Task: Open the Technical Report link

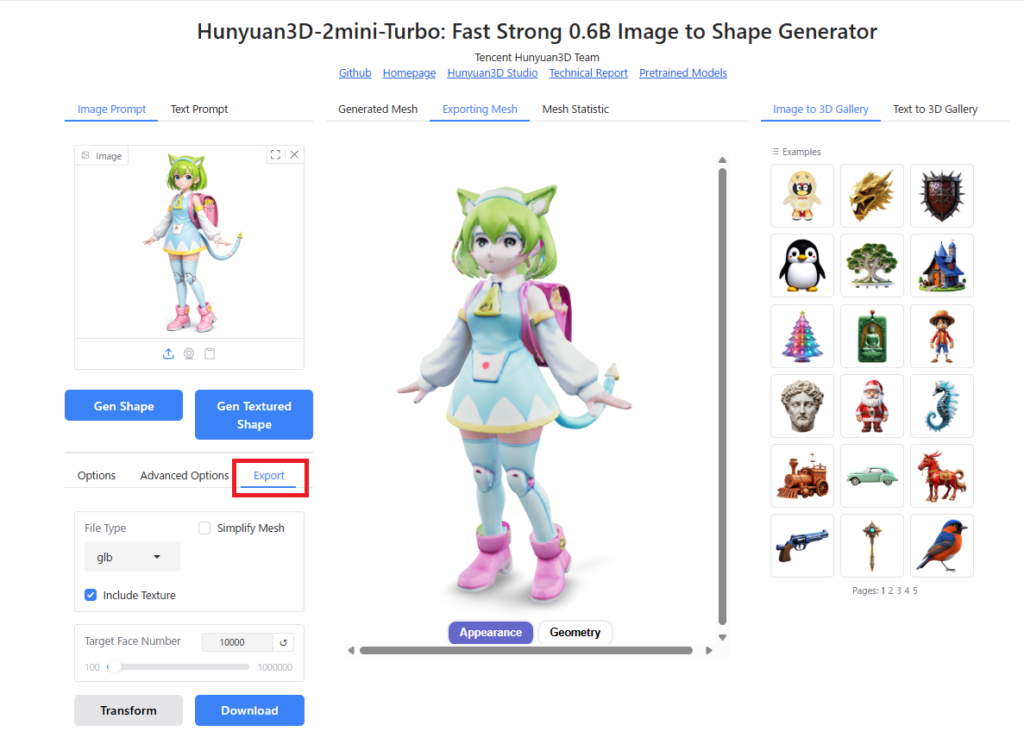Action: pyautogui.click(x=588, y=73)
